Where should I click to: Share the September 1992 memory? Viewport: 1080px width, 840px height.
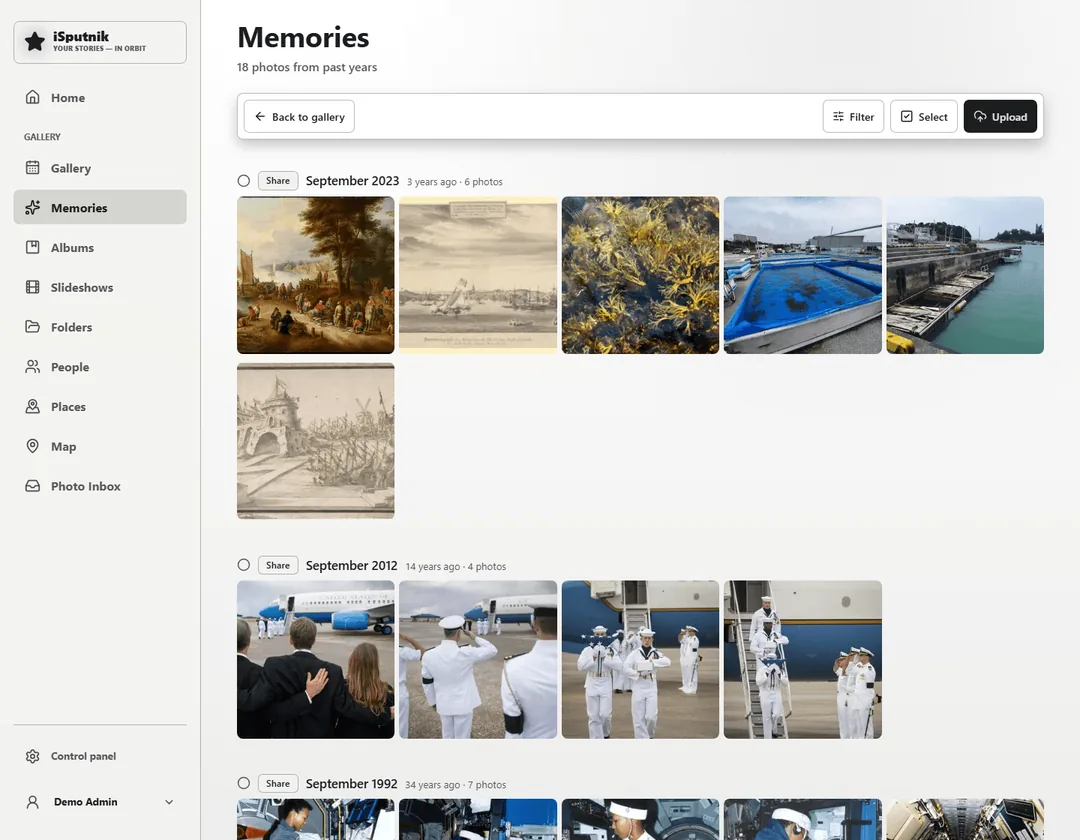click(x=278, y=783)
